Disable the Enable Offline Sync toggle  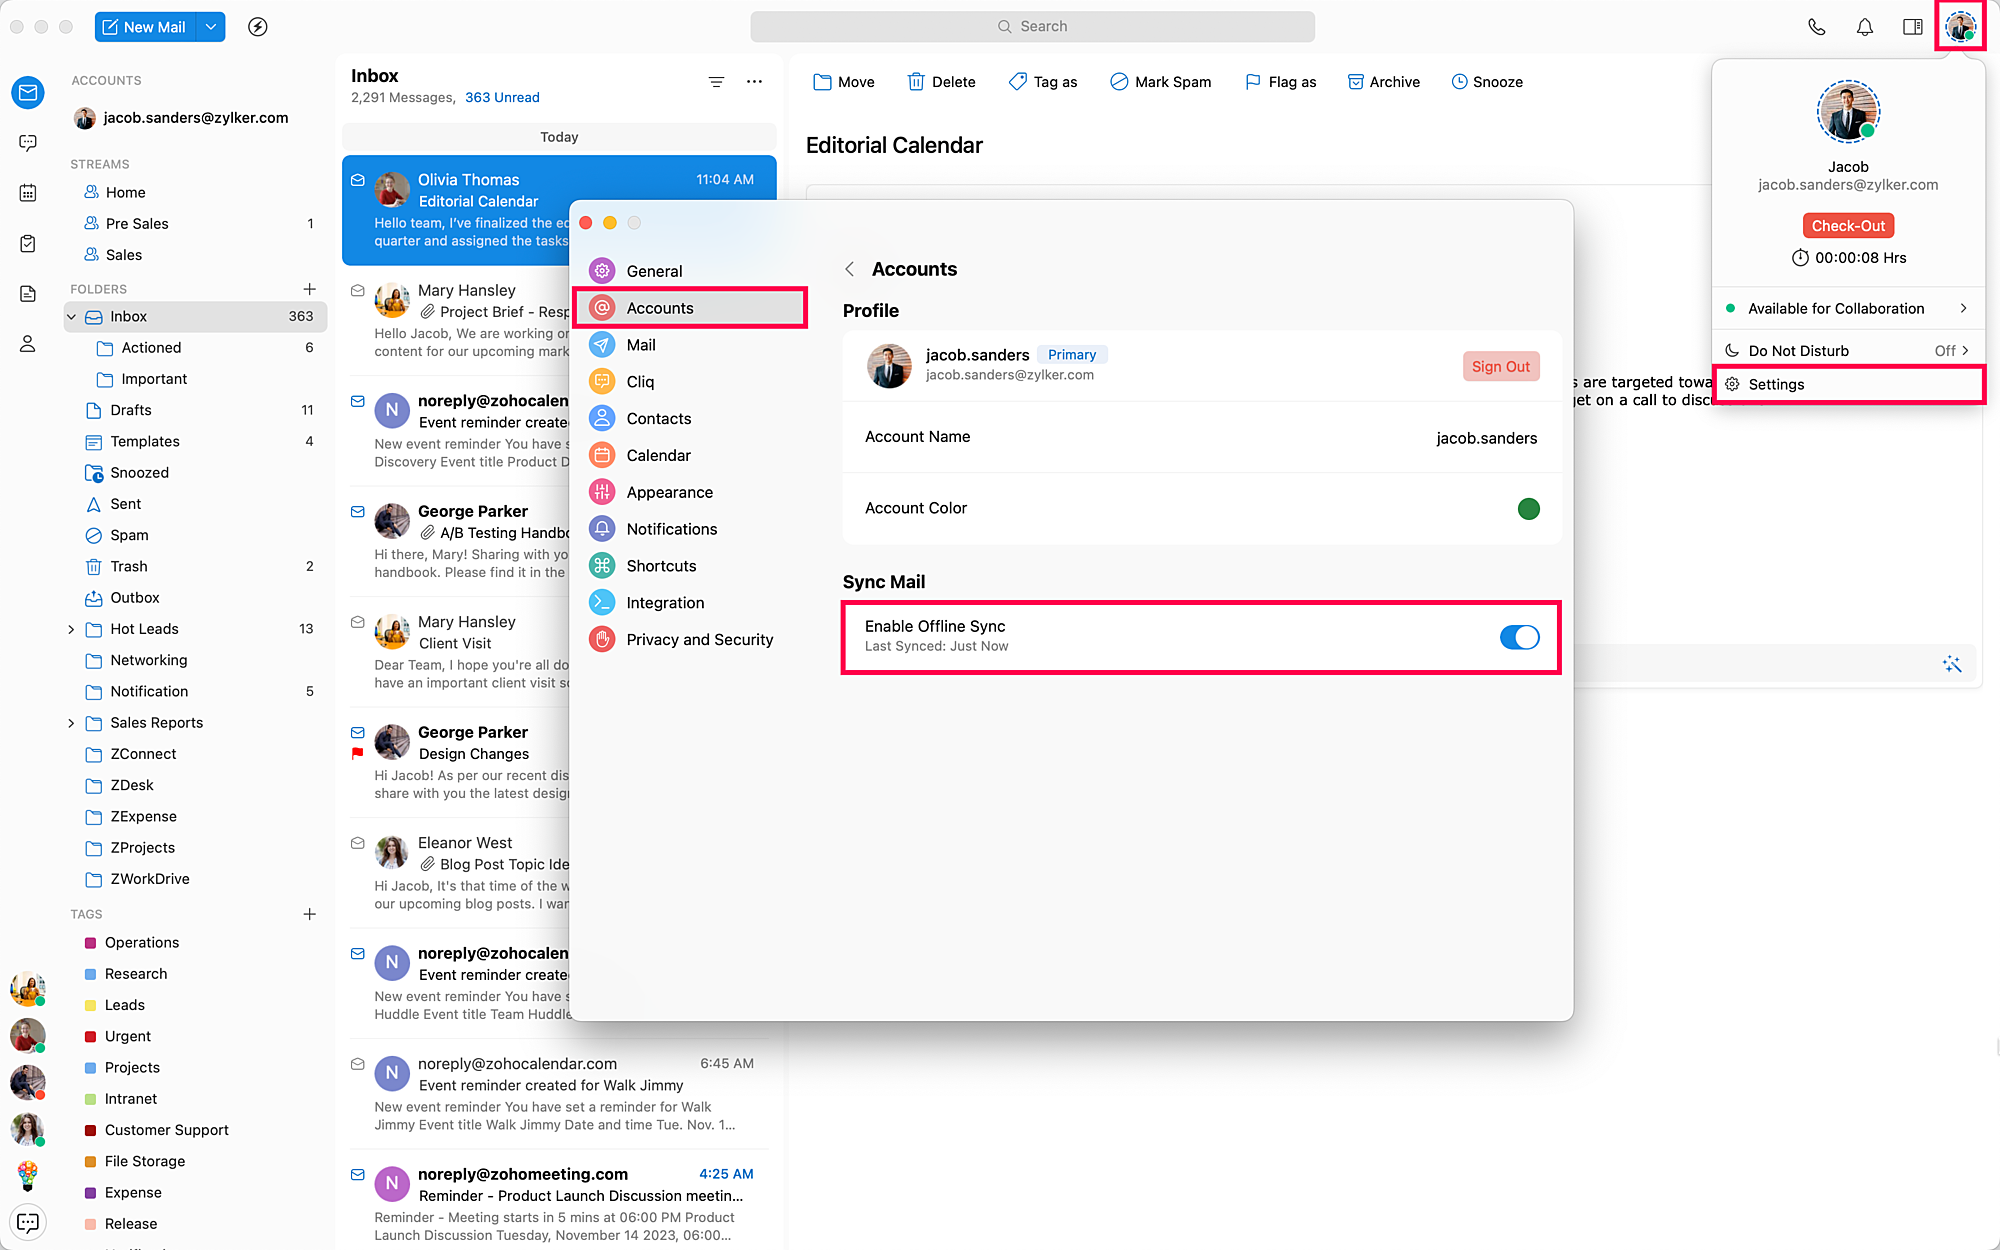(1519, 637)
